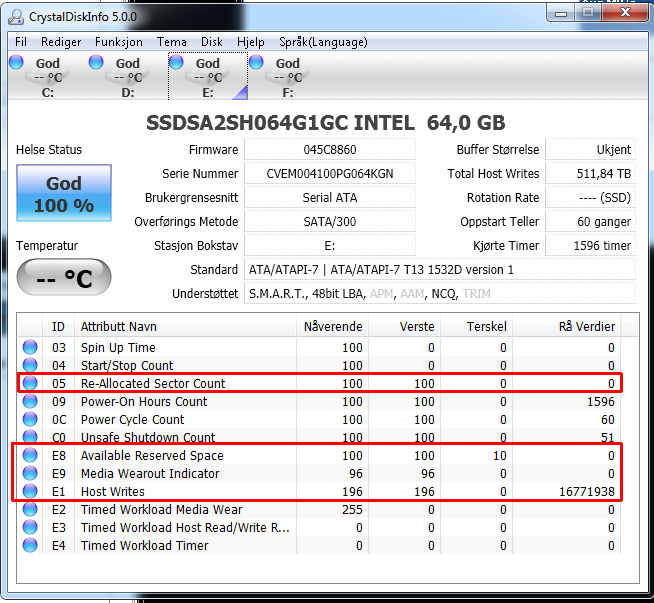
Task: Open the Tema menu
Action: (171, 42)
